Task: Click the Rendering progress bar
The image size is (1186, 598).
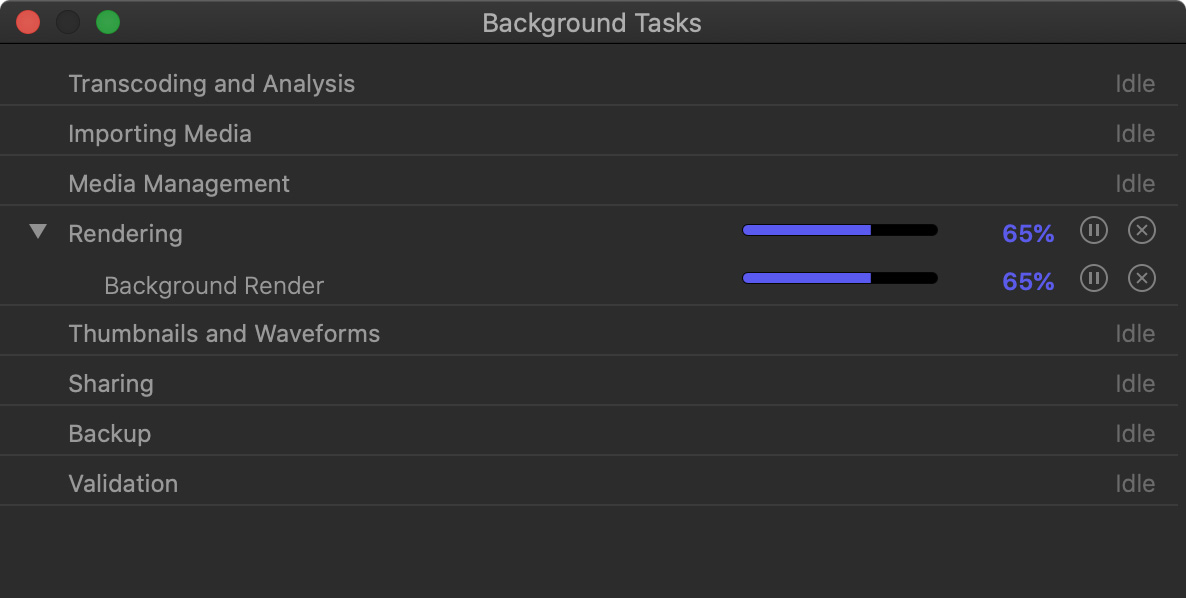Action: tap(840, 230)
